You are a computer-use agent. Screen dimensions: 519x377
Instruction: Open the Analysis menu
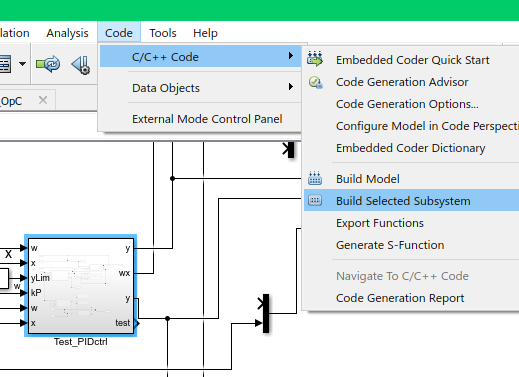(67, 33)
